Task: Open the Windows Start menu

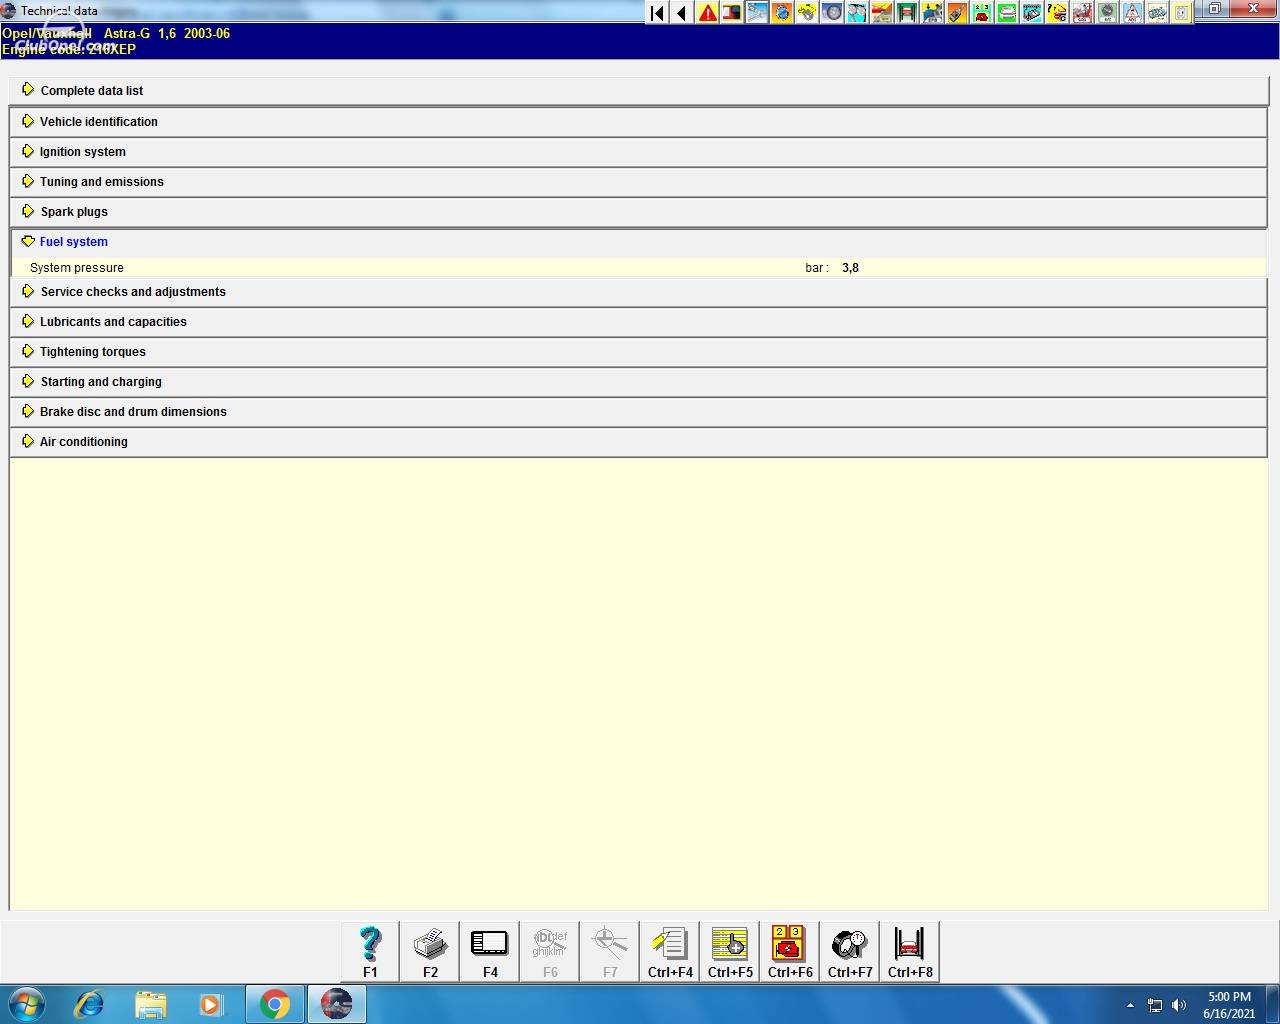Action: pyautogui.click(x=27, y=1004)
